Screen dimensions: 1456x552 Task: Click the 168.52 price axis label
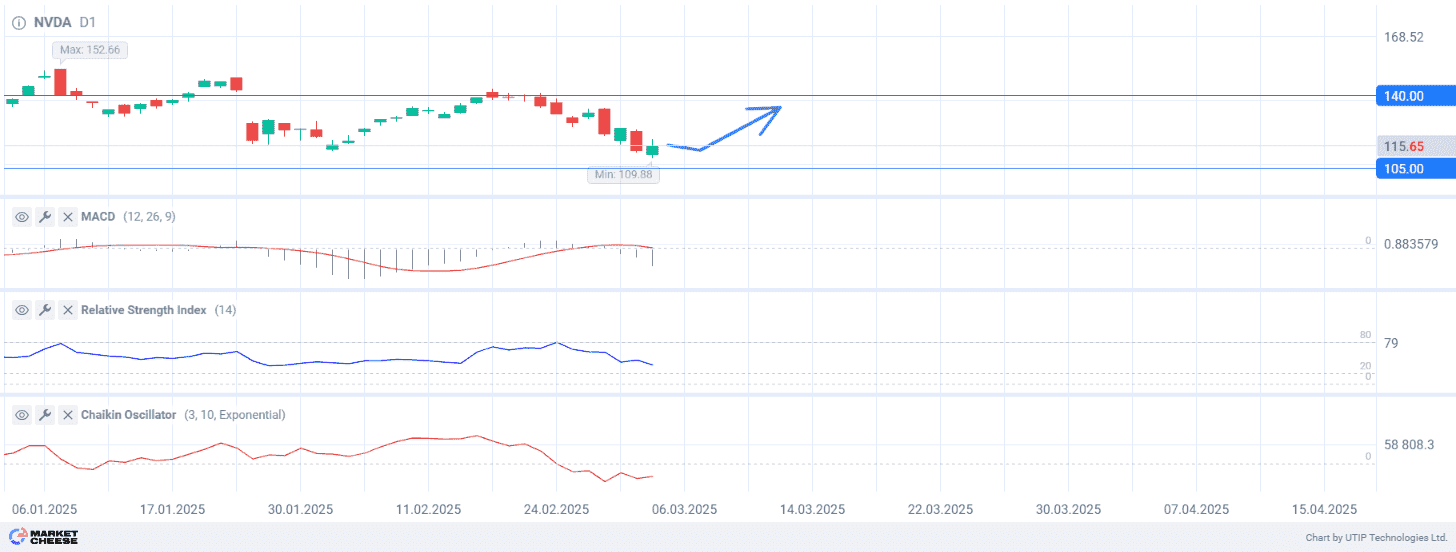pyautogui.click(x=1404, y=37)
